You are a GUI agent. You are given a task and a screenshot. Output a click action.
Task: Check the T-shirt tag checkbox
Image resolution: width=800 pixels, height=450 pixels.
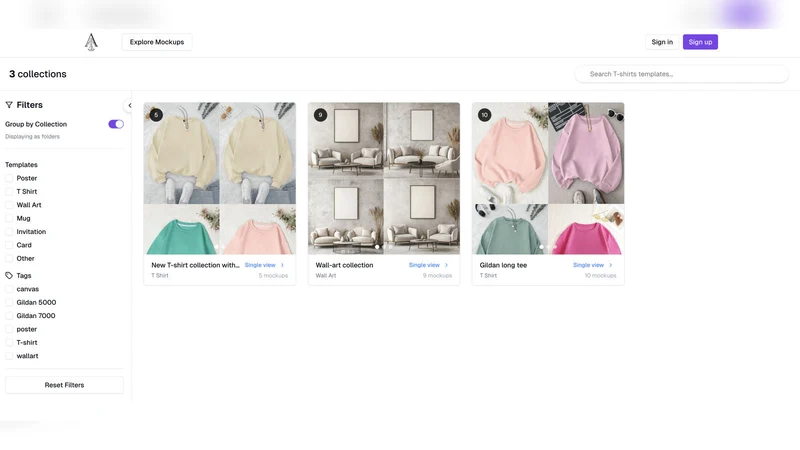pyautogui.click(x=9, y=342)
